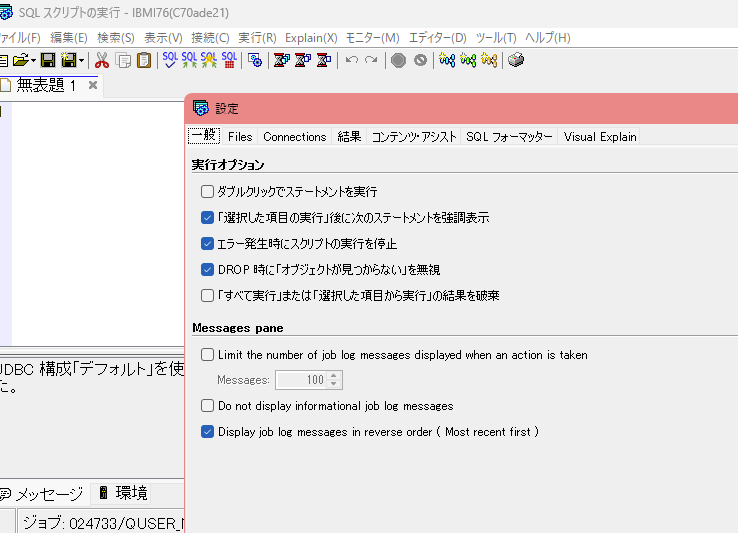Open the ヘルプ(H) menu
This screenshot has width=738, height=533.
click(x=547, y=38)
